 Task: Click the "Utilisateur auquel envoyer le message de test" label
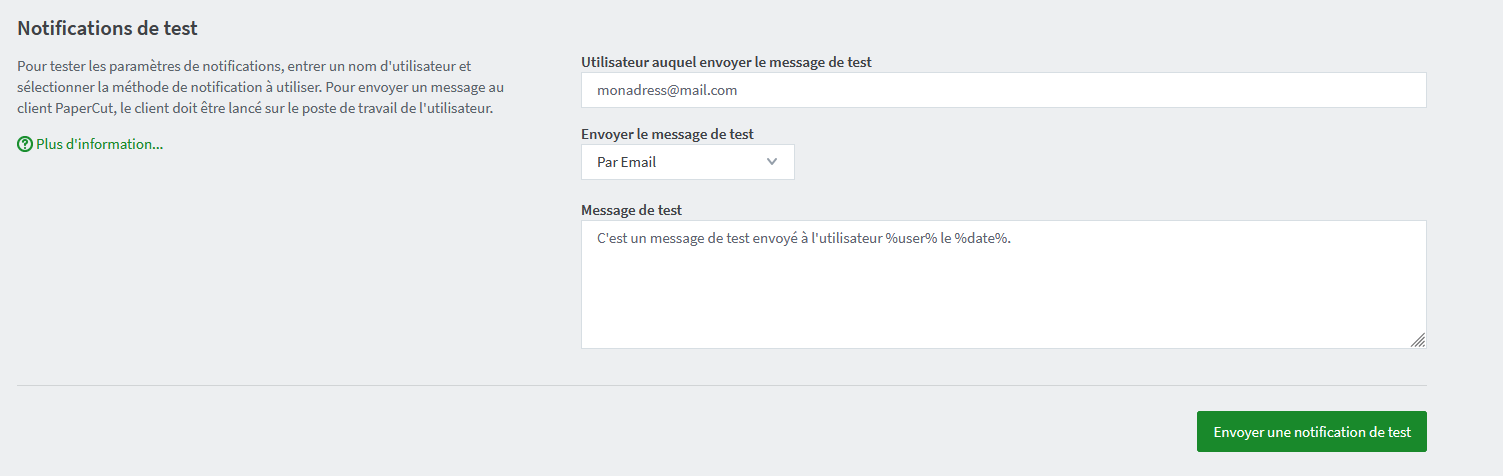(x=726, y=62)
